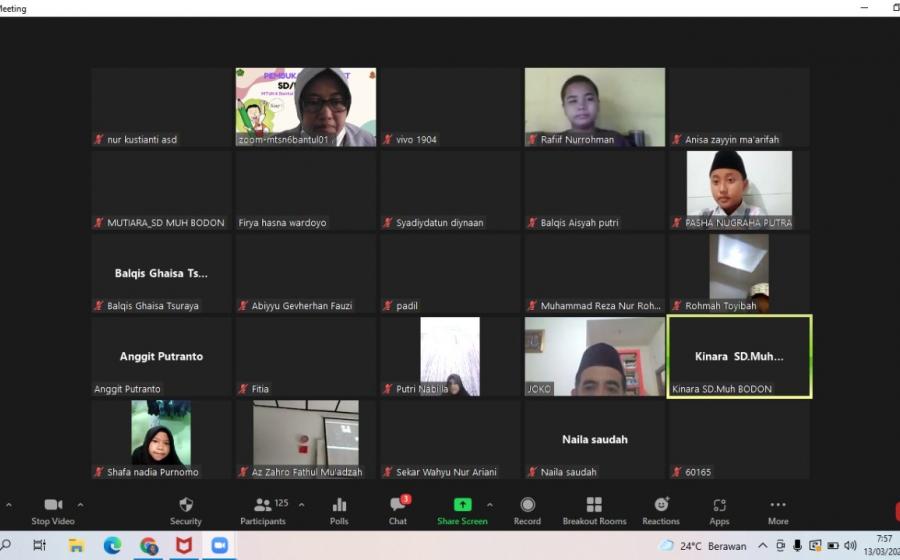Select the highlighted Kinara SD.Muh BODON tile
This screenshot has width=900, height=560.
pos(739,356)
